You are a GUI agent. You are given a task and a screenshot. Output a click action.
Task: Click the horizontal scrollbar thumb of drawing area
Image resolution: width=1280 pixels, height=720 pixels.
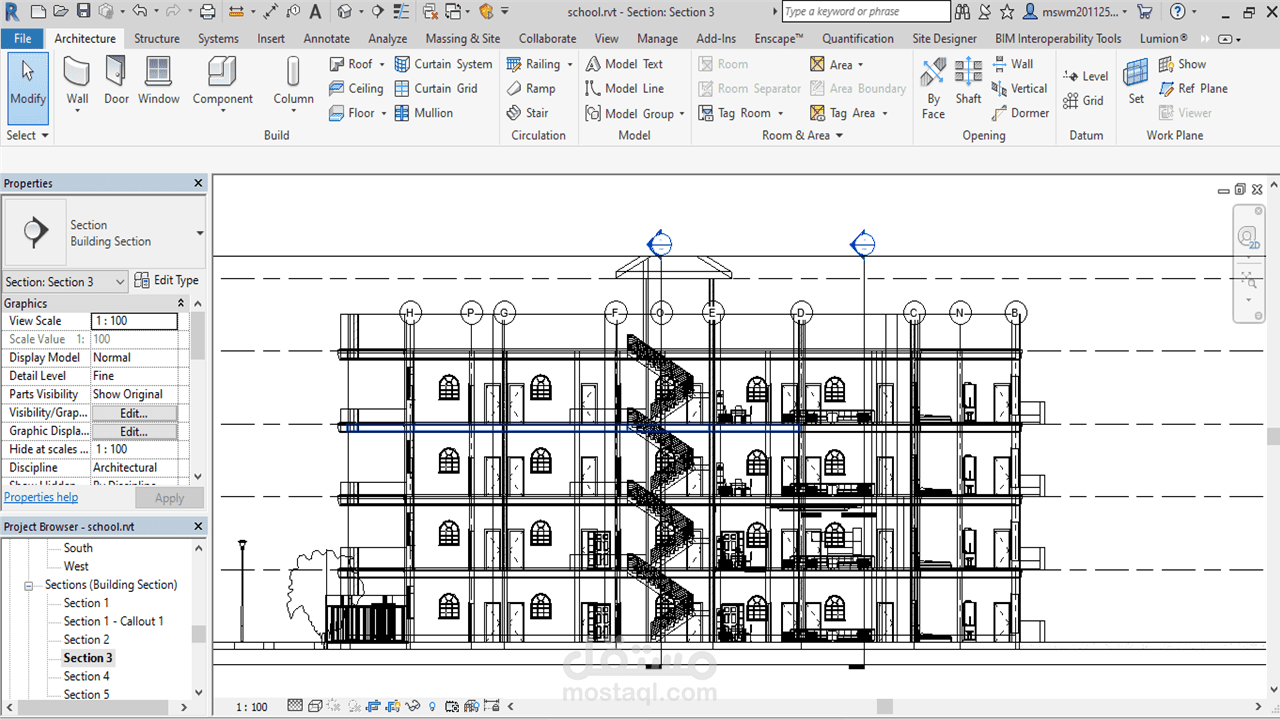(884, 707)
